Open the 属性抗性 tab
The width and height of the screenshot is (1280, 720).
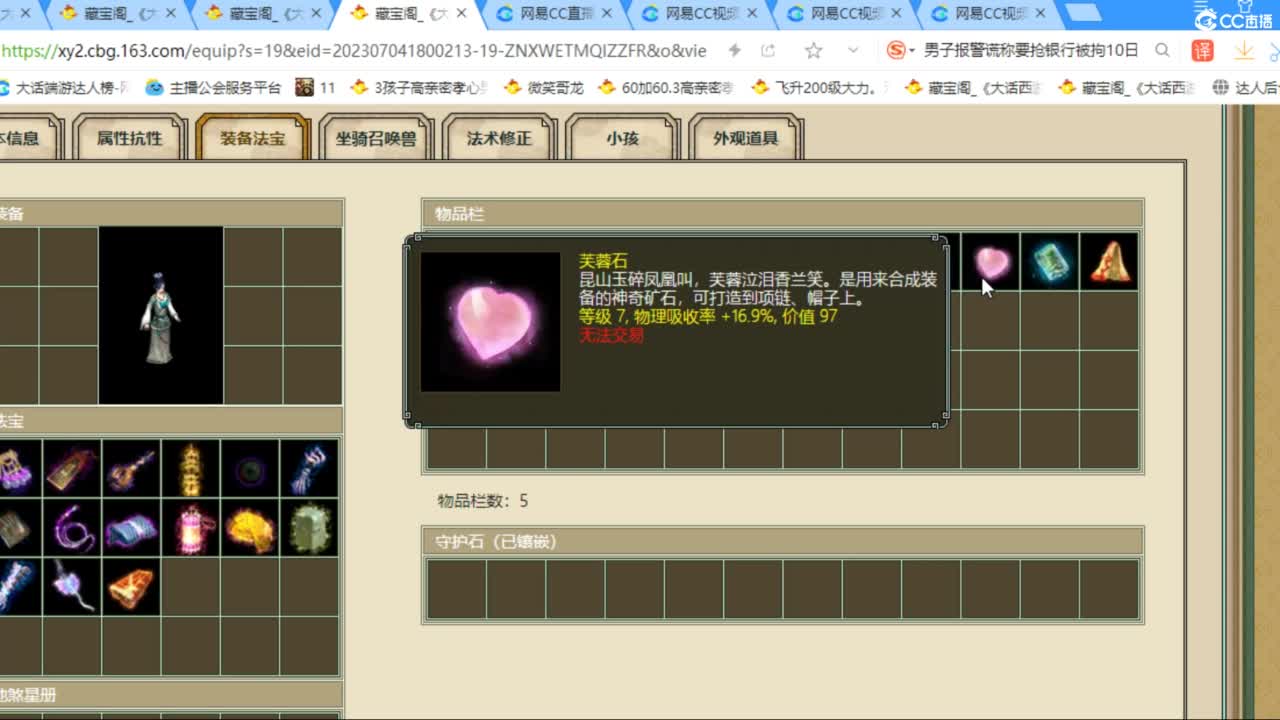pos(129,138)
